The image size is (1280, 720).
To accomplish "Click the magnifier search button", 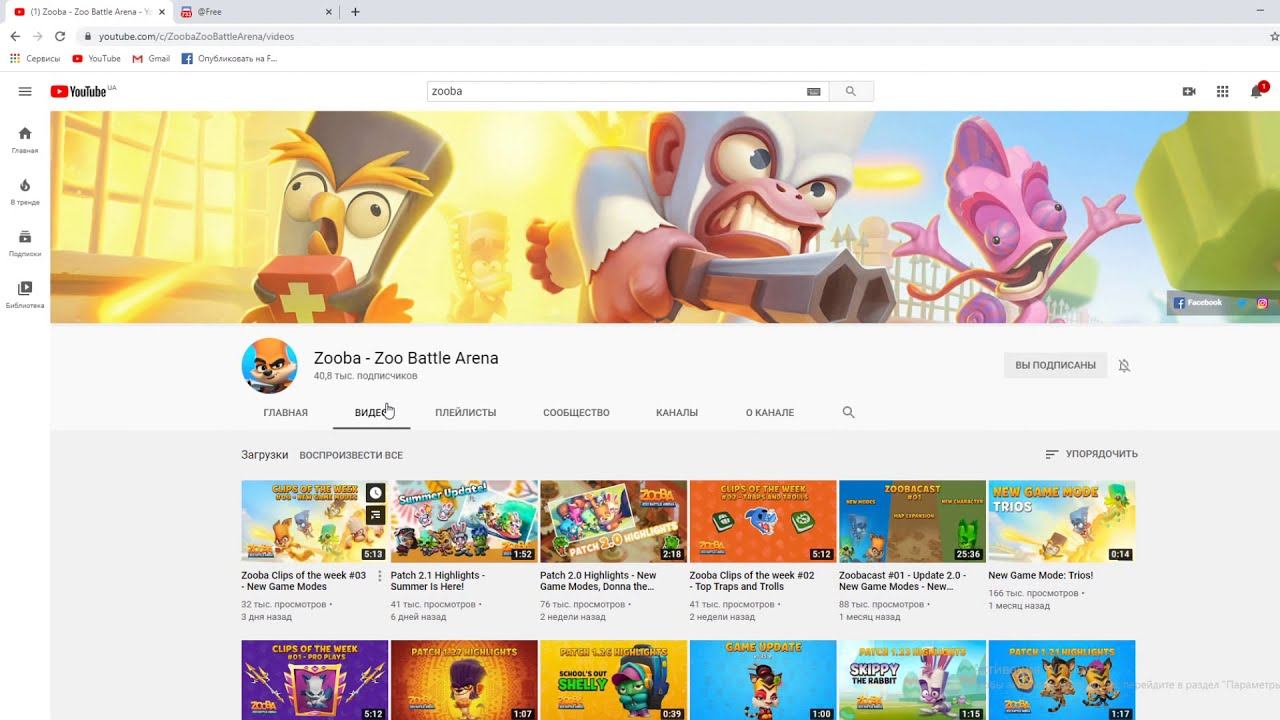I will click(851, 91).
